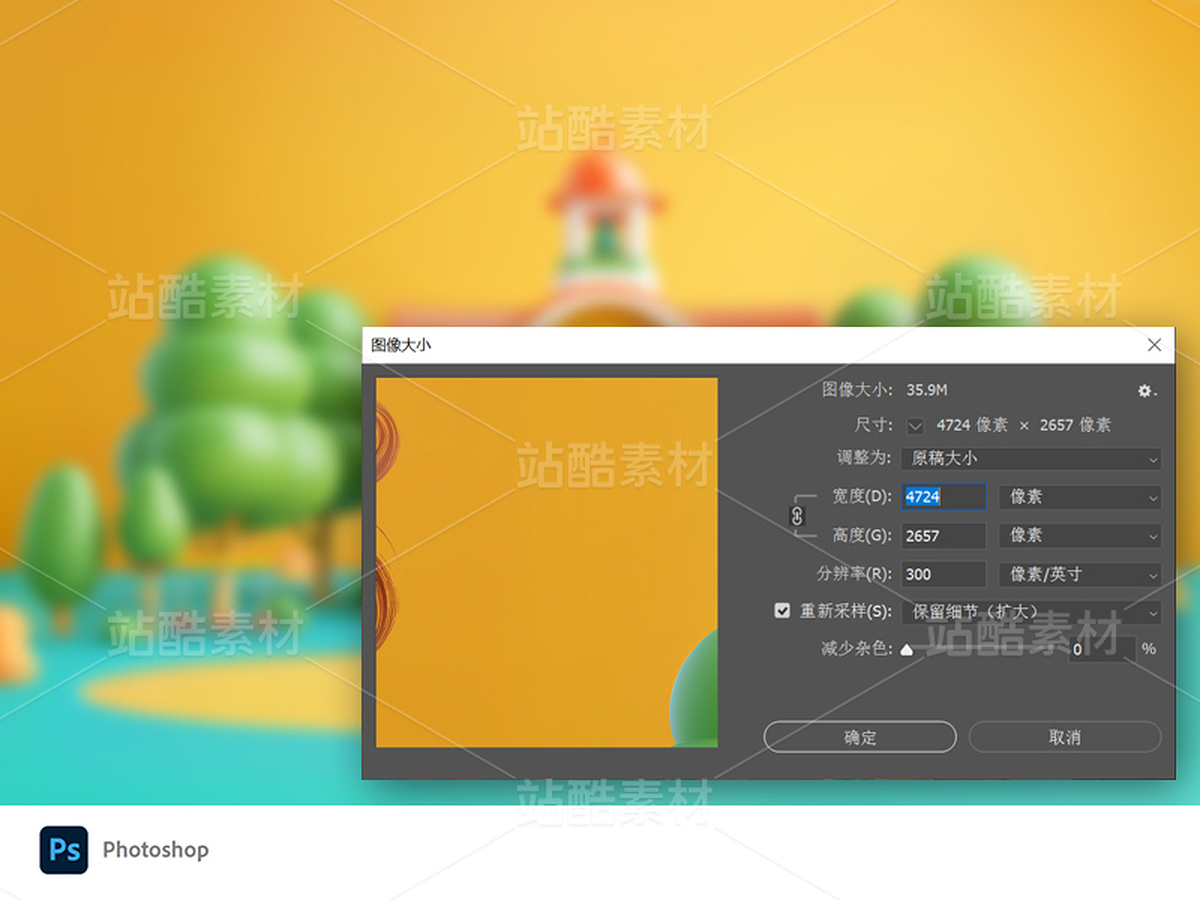Toggle the 重新采样(S) checkbox off
1200x900 pixels.
782,610
